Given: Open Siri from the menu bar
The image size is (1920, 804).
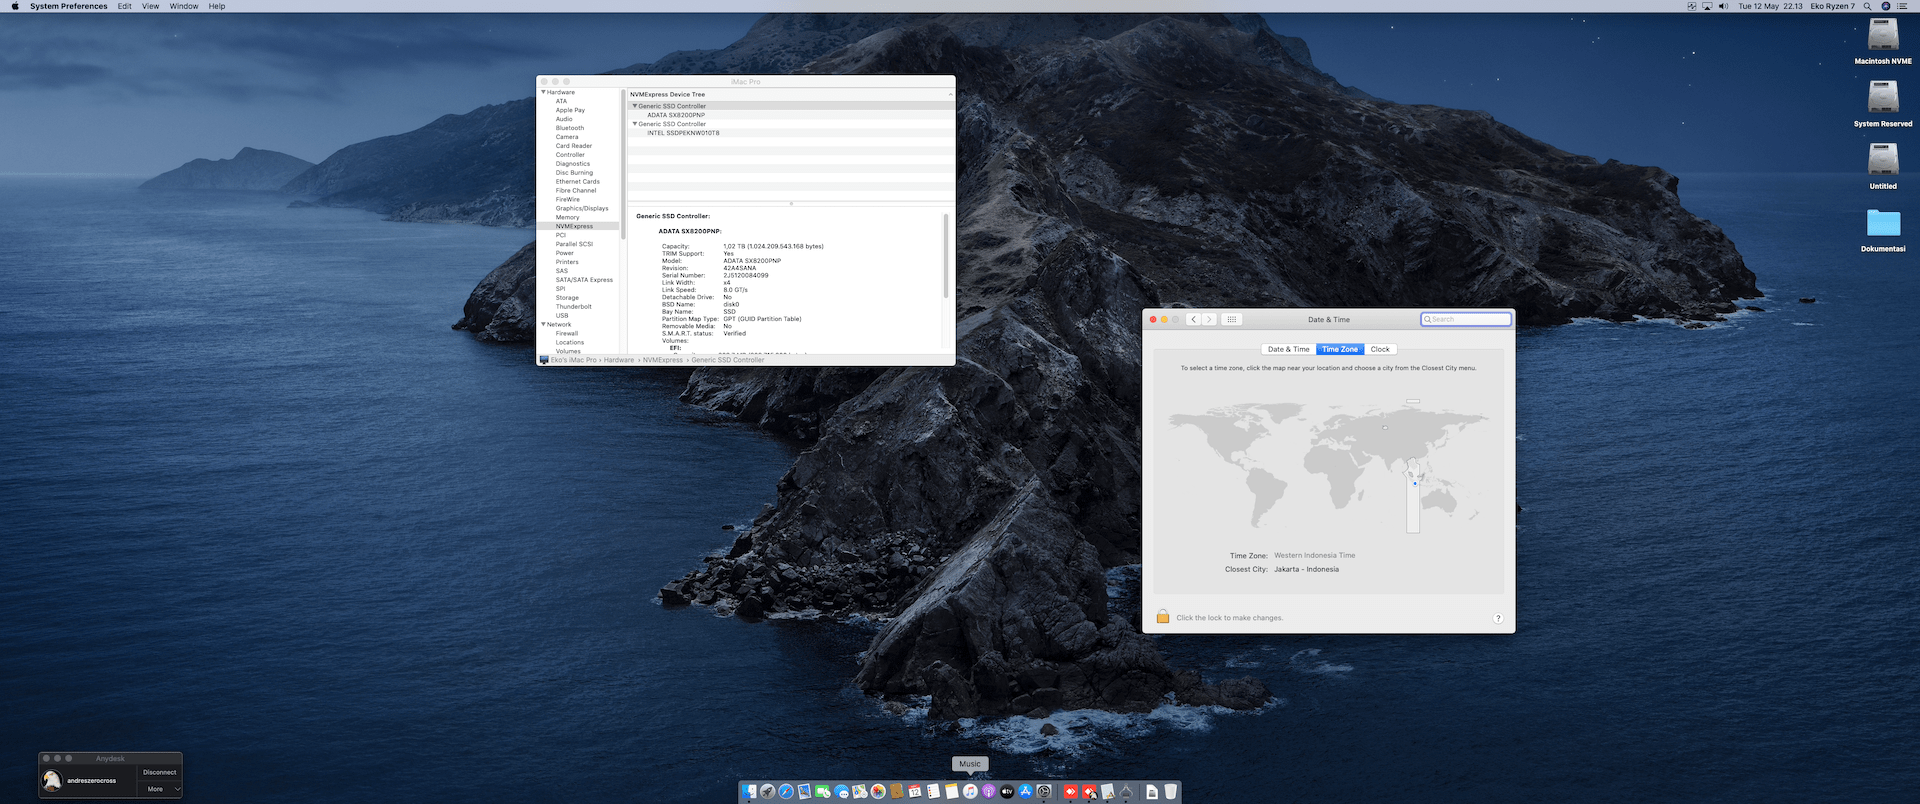Looking at the screenshot, I should 1886,6.
